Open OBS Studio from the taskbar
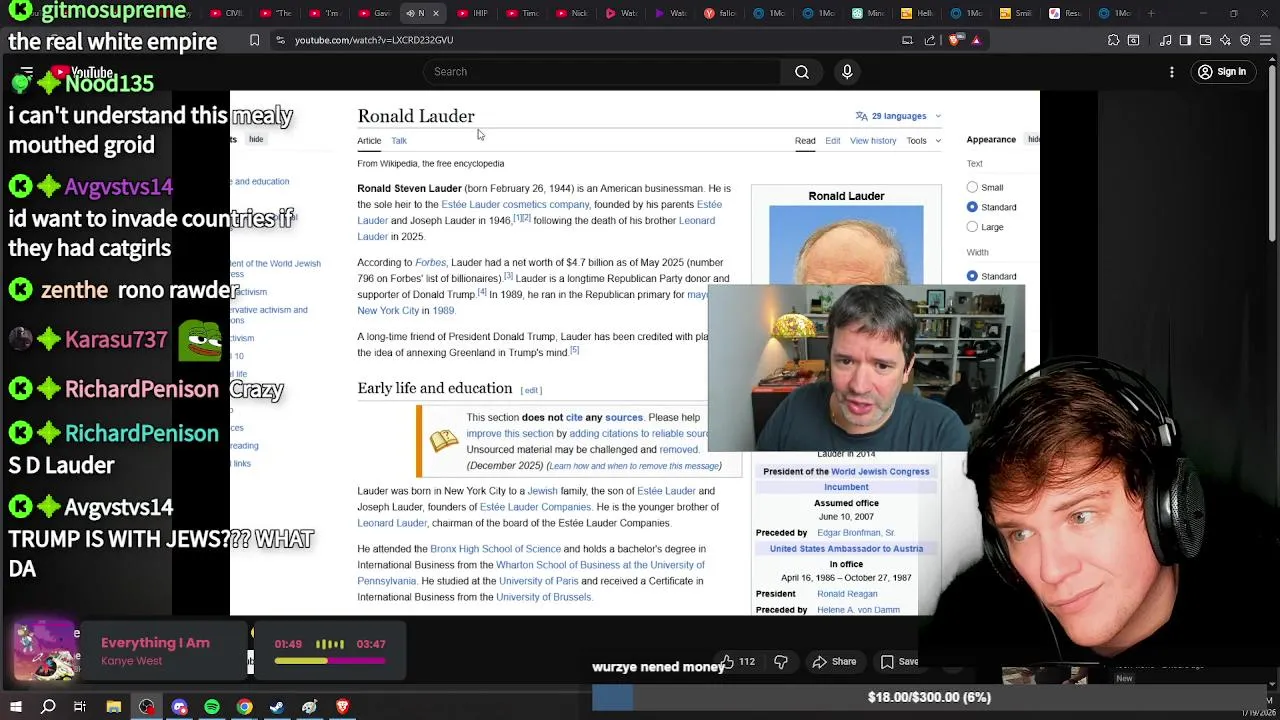Screen dimensions: 1280x720 [147, 707]
